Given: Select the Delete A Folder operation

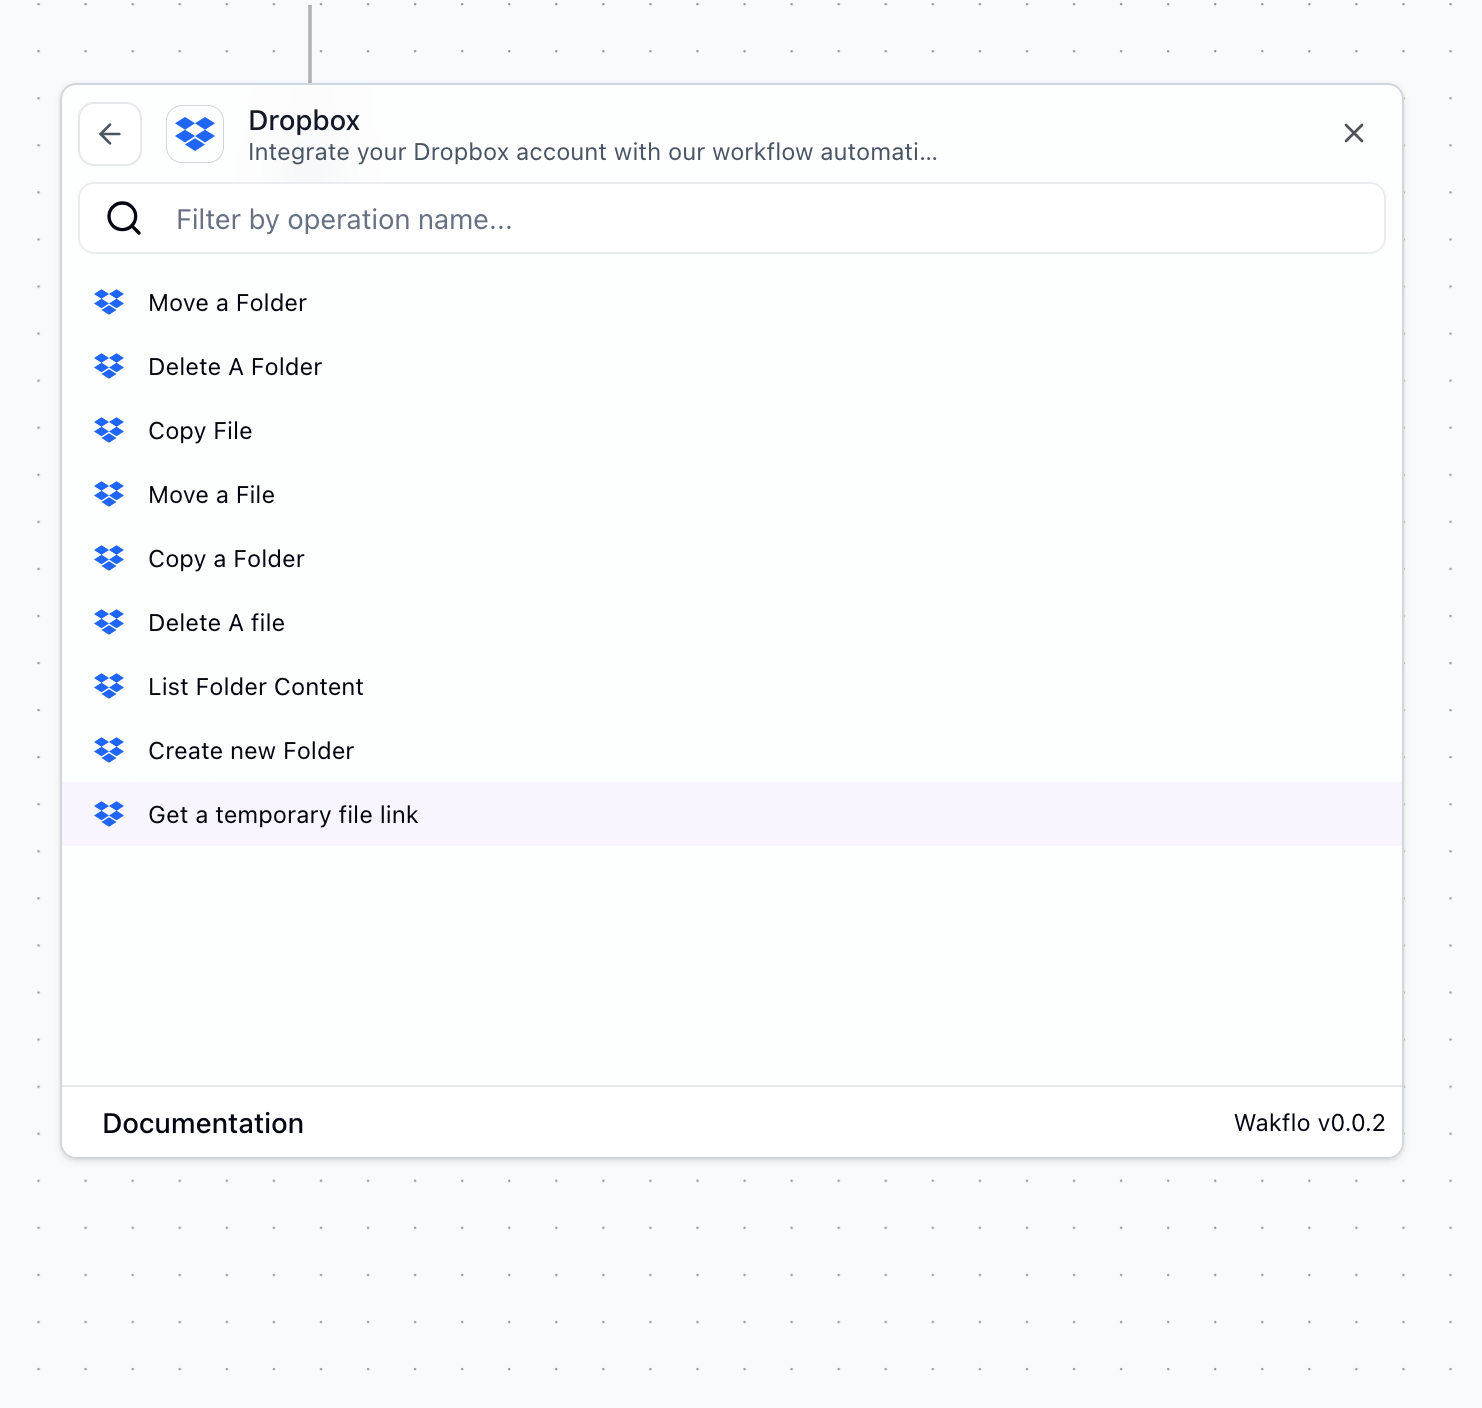Looking at the screenshot, I should click(x=235, y=366).
